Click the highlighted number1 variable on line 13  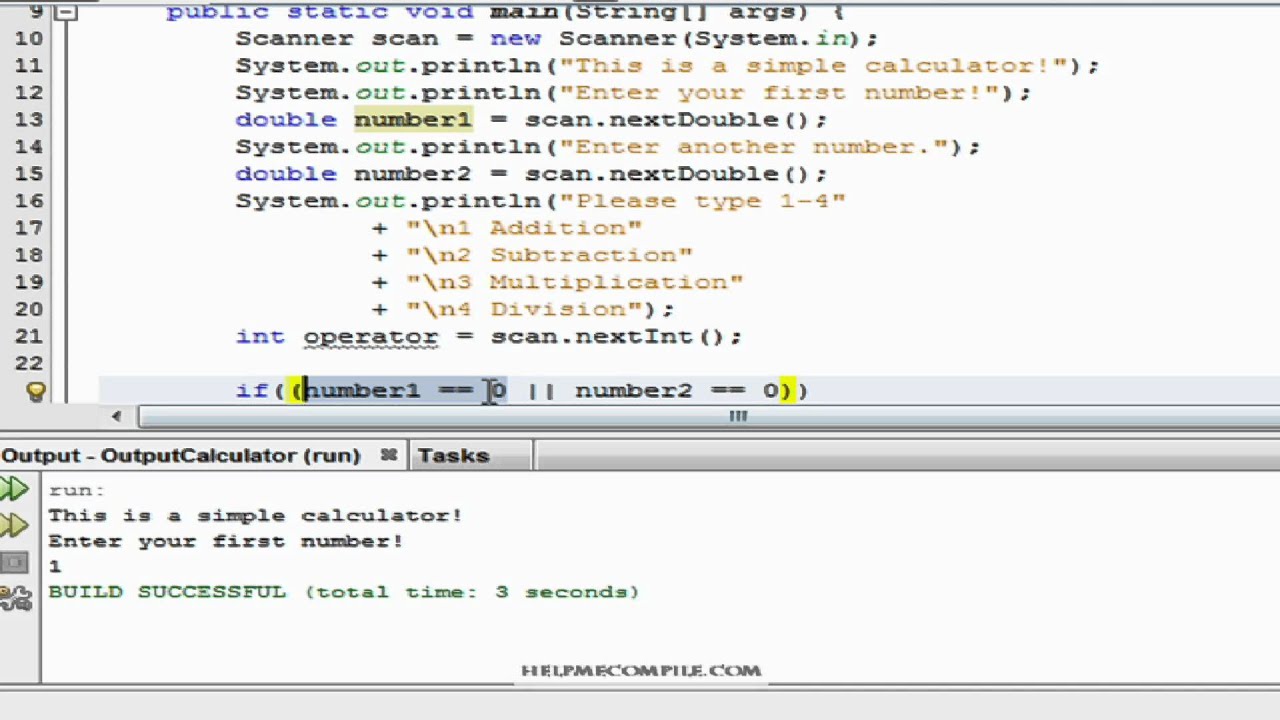coord(412,119)
